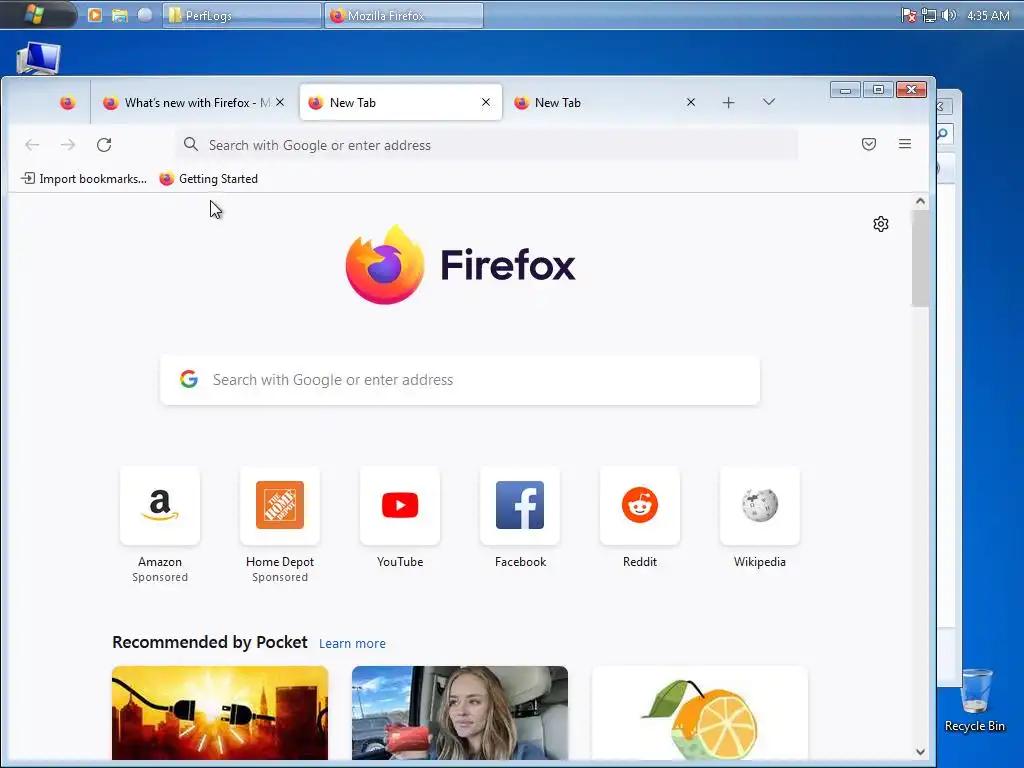Minimize the Firefox window
Image resolution: width=1024 pixels, height=768 pixels.
[x=845, y=89]
